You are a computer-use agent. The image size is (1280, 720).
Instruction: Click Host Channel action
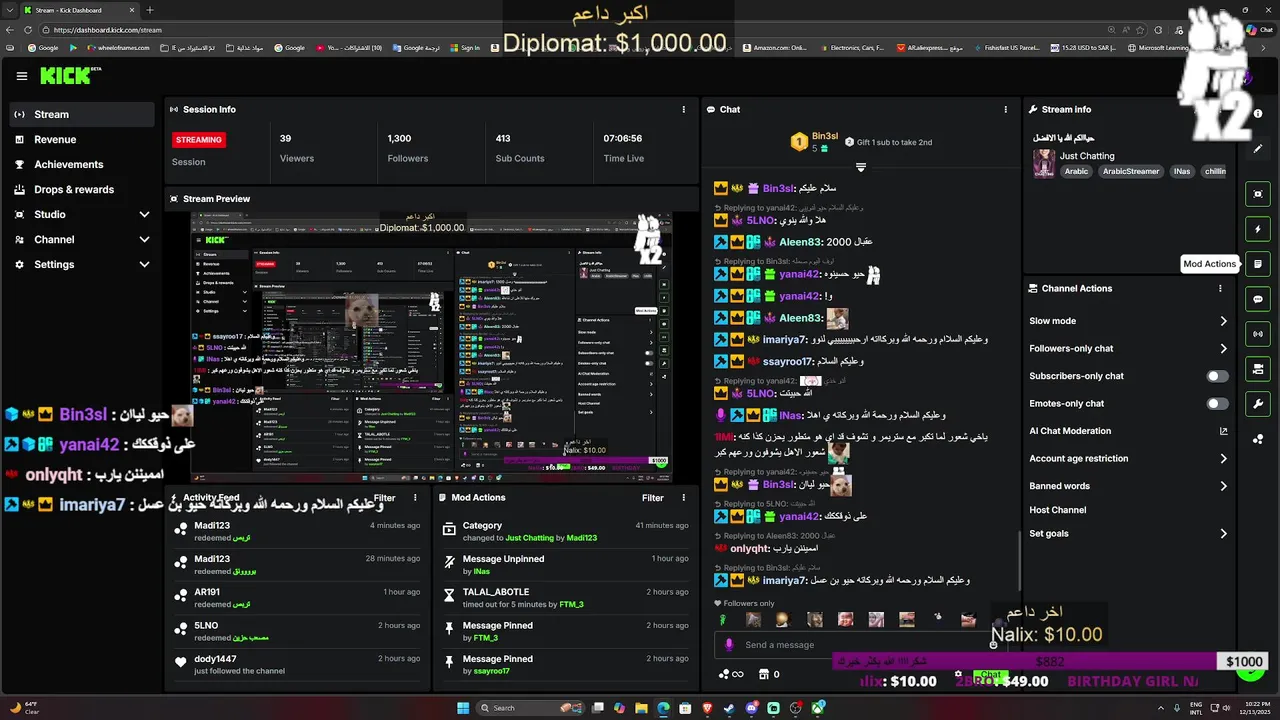click(x=1057, y=510)
